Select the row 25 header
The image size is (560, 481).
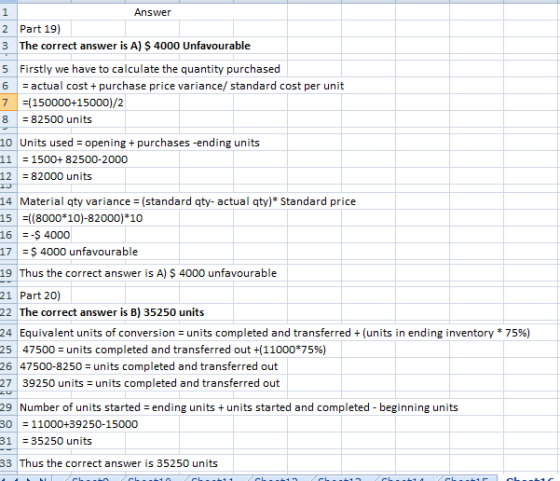coord(8,349)
